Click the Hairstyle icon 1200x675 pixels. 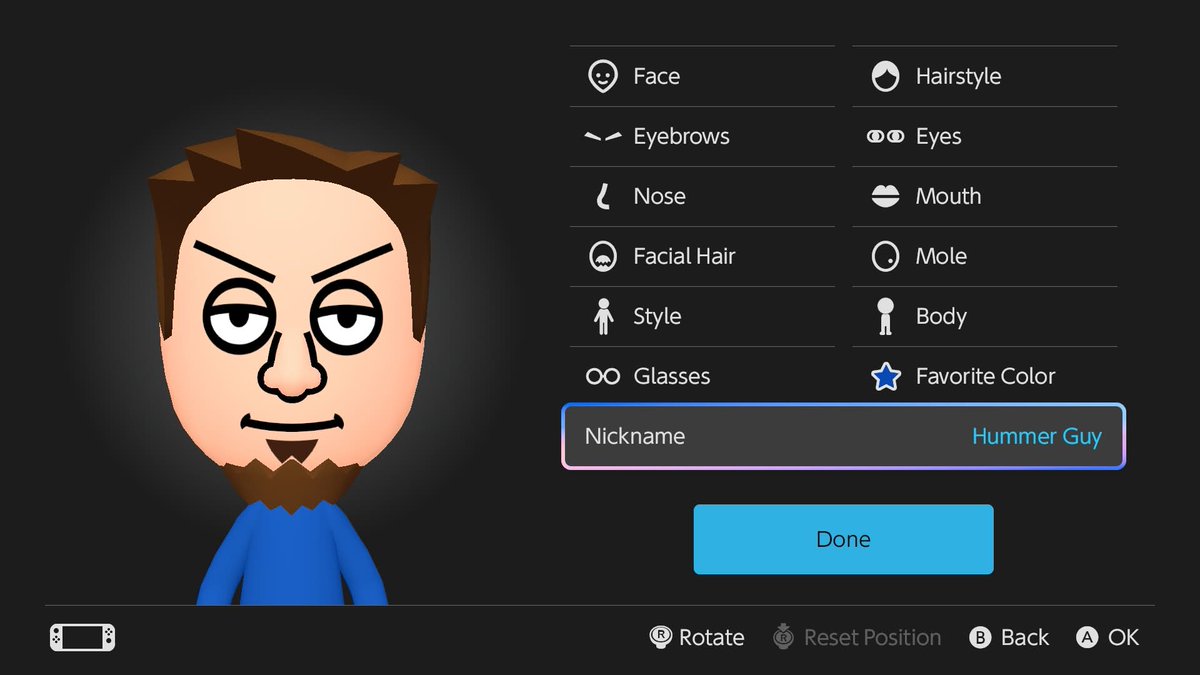885,76
